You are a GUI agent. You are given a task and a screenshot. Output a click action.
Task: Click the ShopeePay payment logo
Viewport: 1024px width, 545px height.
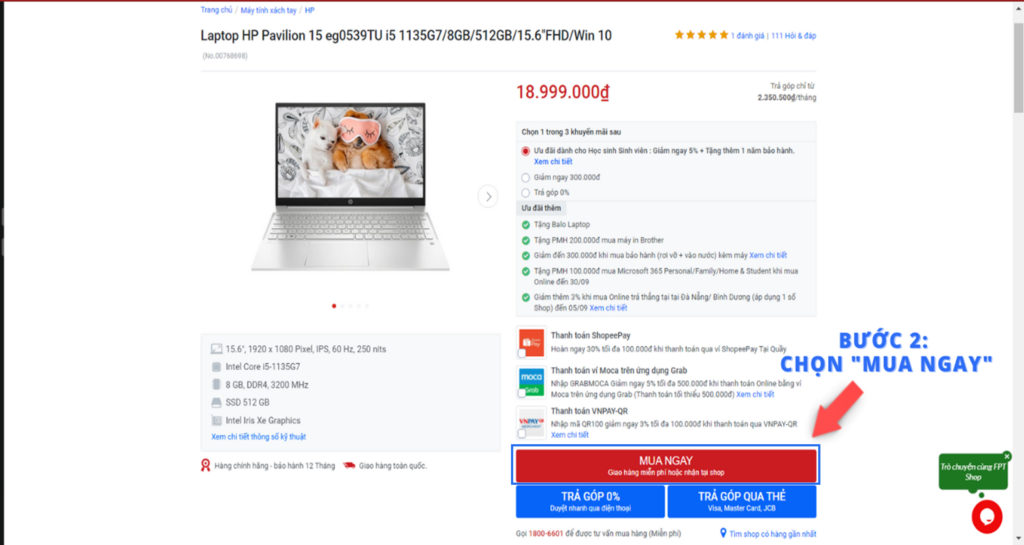click(x=531, y=342)
